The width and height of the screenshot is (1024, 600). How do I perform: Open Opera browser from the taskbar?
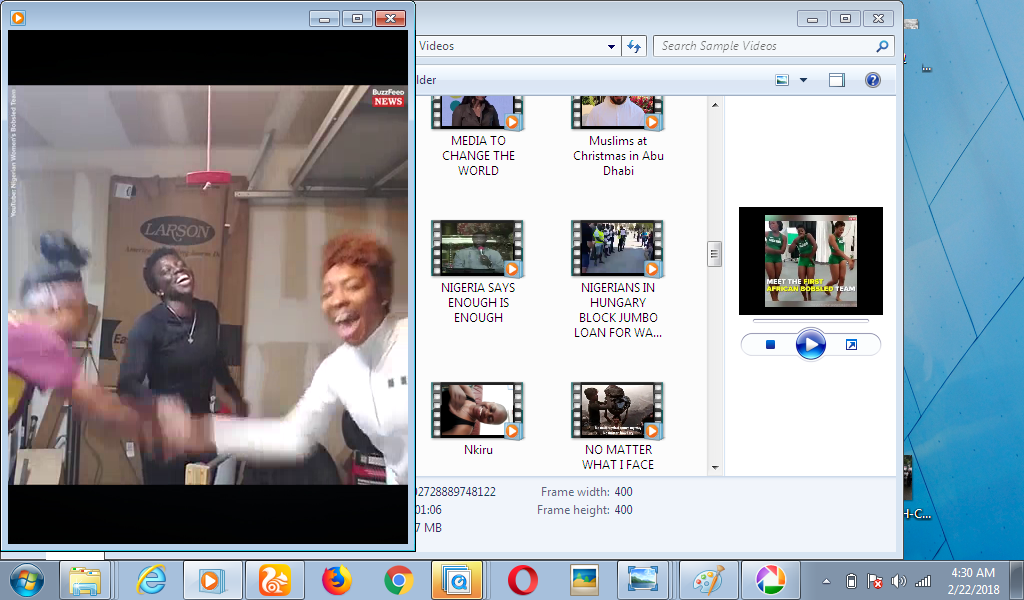coord(522,580)
